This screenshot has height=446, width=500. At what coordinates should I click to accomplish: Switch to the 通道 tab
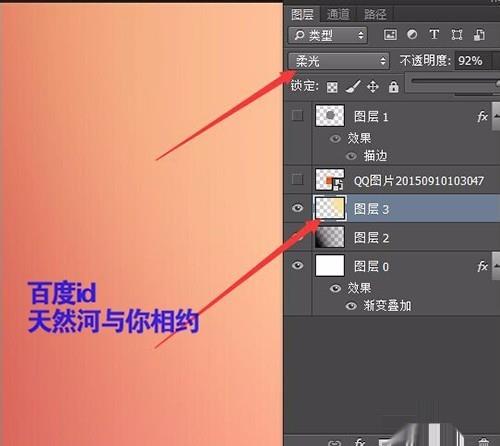[338, 14]
